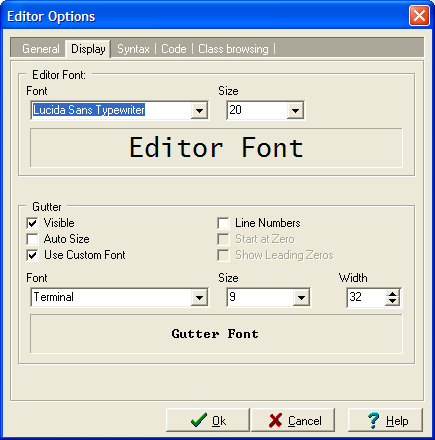Expand the Editor Font name dropdown
The height and width of the screenshot is (440, 435).
pyautogui.click(x=199, y=110)
